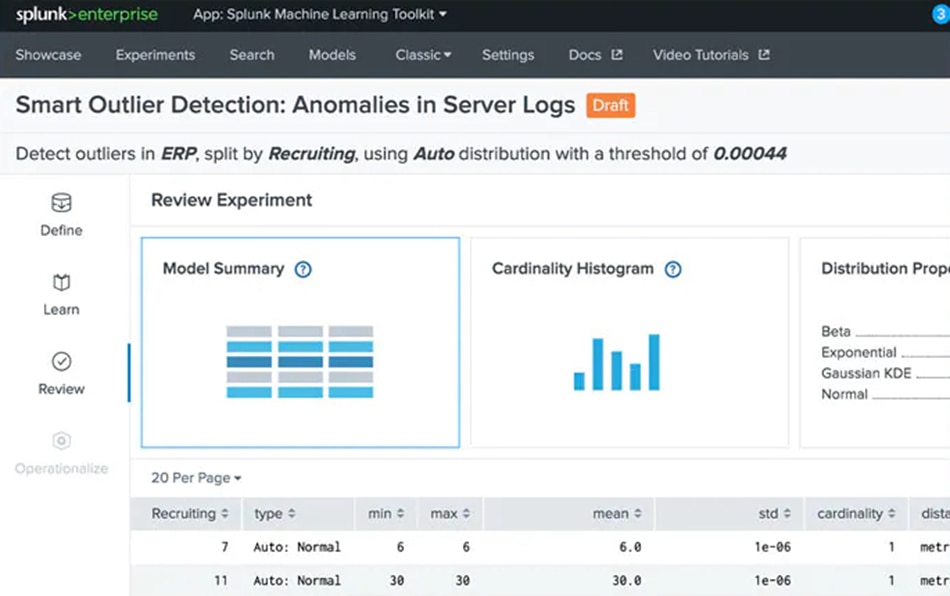Click the Learn step book icon
Screen dimensions: 950x596
click(x=61, y=283)
